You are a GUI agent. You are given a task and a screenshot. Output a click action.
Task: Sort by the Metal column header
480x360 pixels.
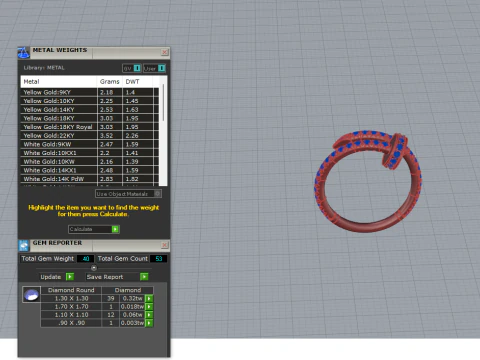pos(59,81)
